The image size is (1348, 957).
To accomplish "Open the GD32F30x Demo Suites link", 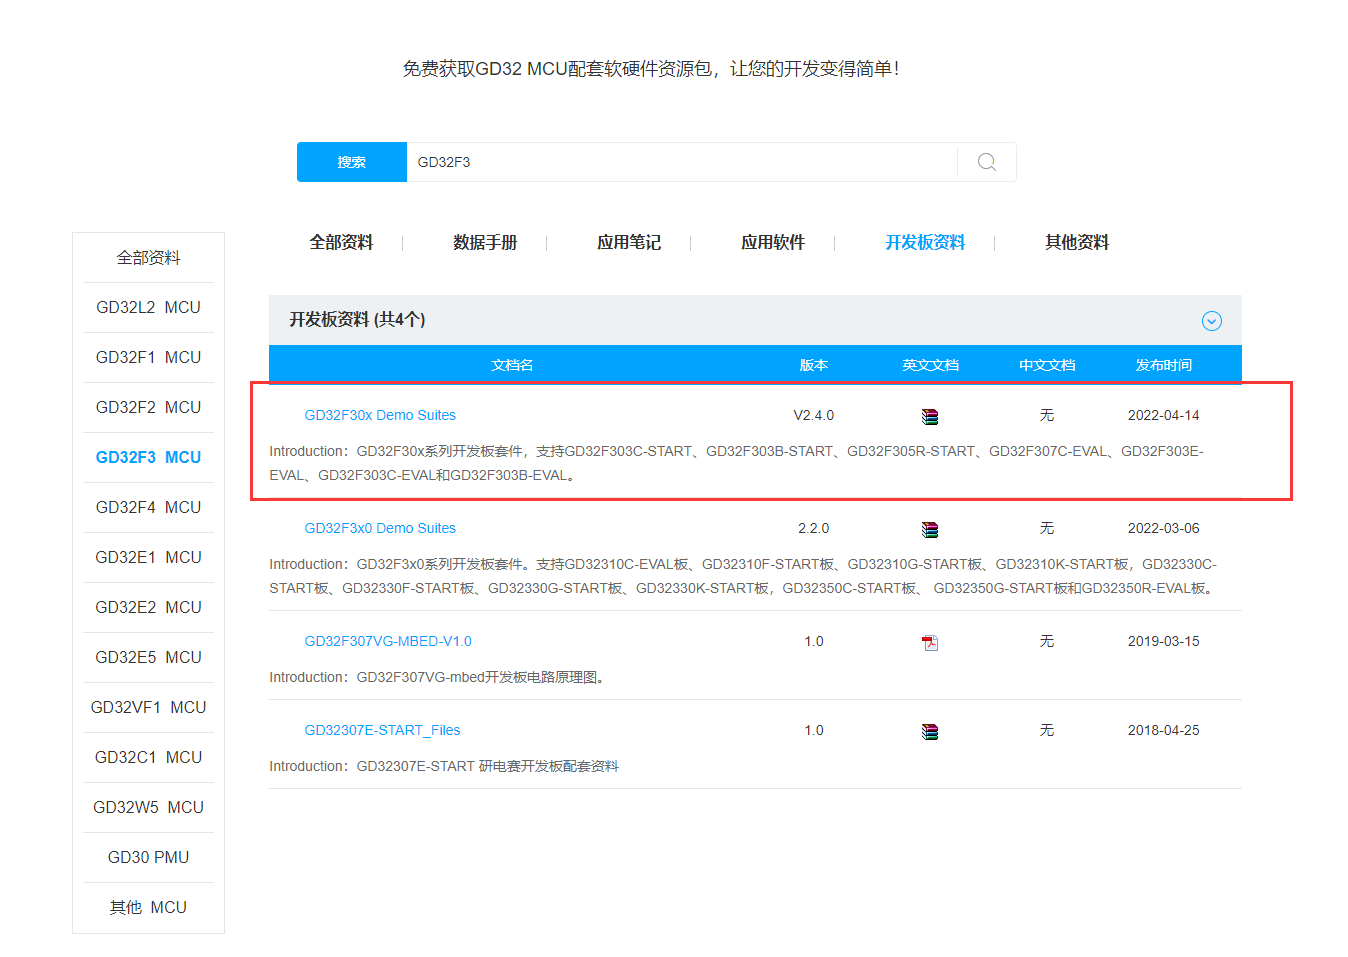I will pos(380,415).
